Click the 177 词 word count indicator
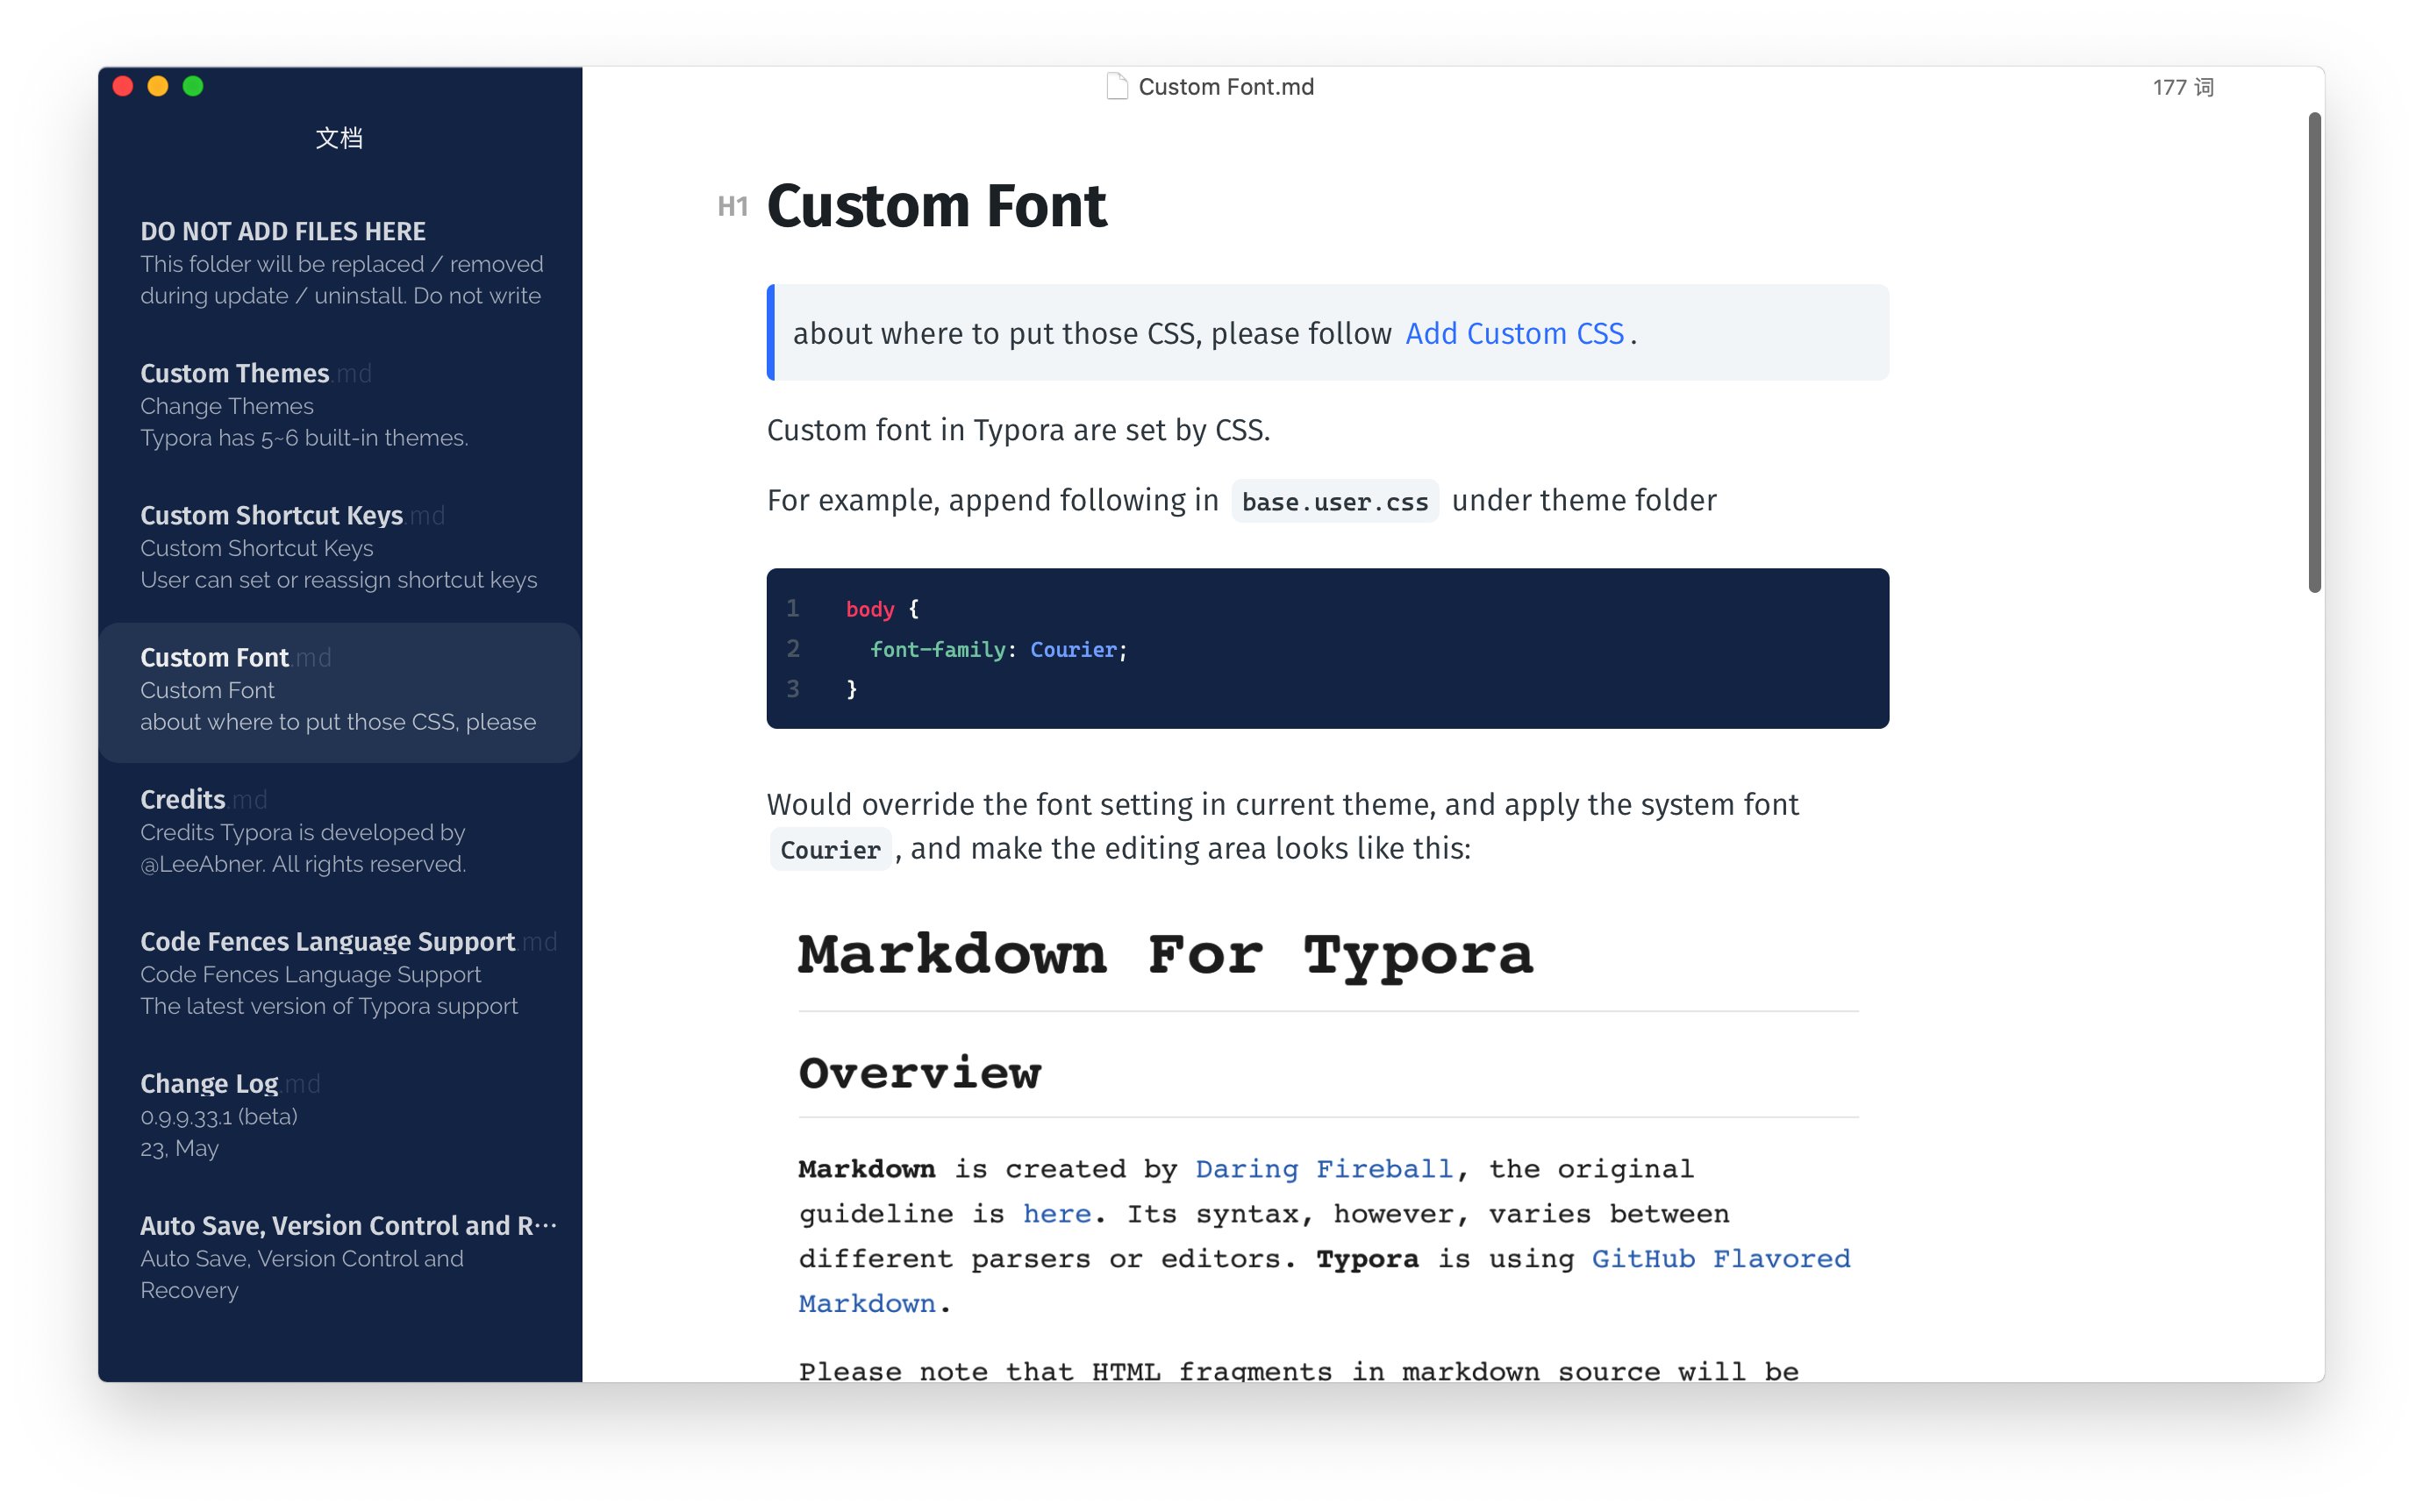 [x=2183, y=88]
